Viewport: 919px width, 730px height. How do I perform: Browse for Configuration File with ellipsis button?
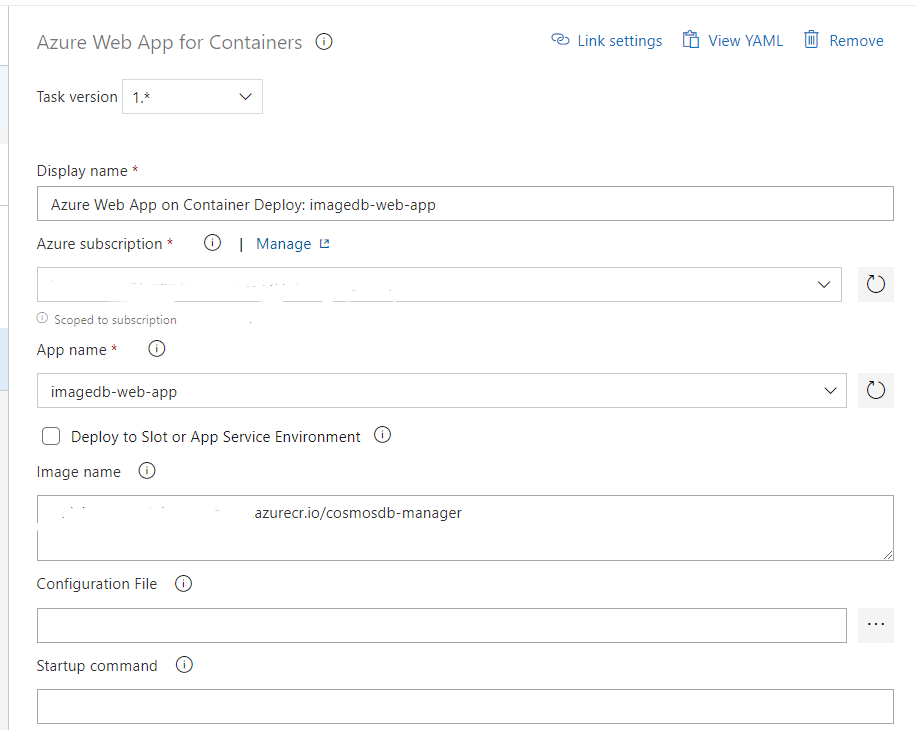click(x=876, y=624)
